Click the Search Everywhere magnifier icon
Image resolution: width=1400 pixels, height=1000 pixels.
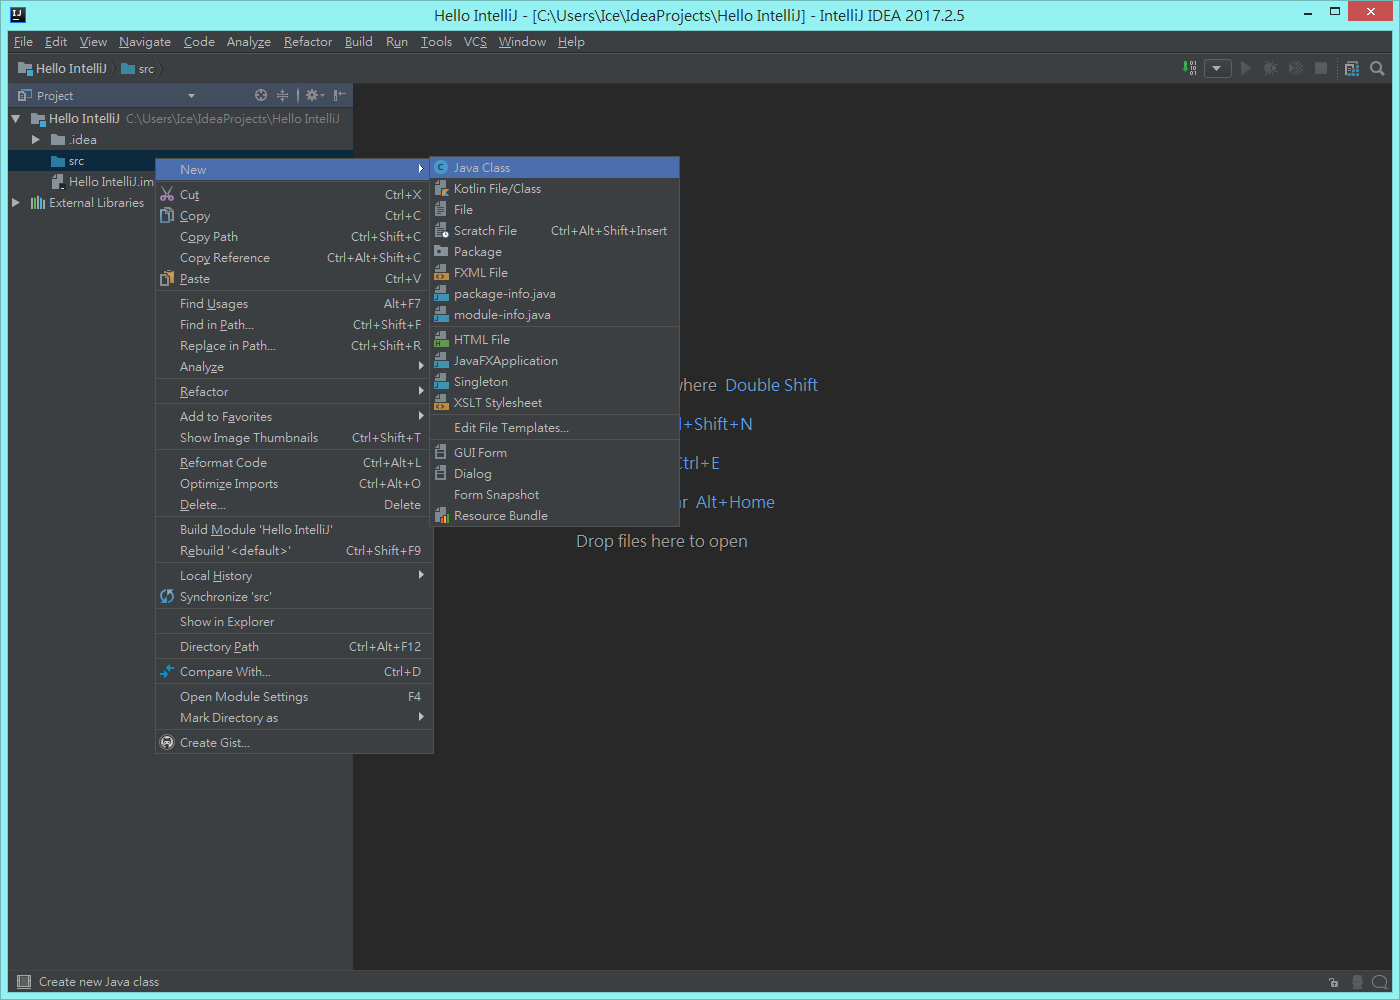[1377, 68]
